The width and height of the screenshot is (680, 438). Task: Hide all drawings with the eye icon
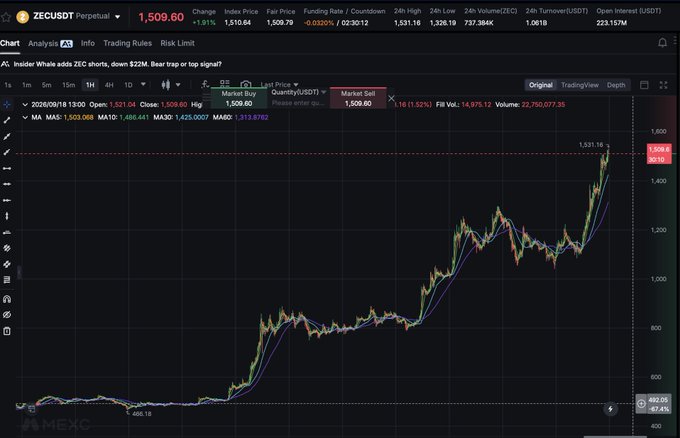(x=7, y=315)
